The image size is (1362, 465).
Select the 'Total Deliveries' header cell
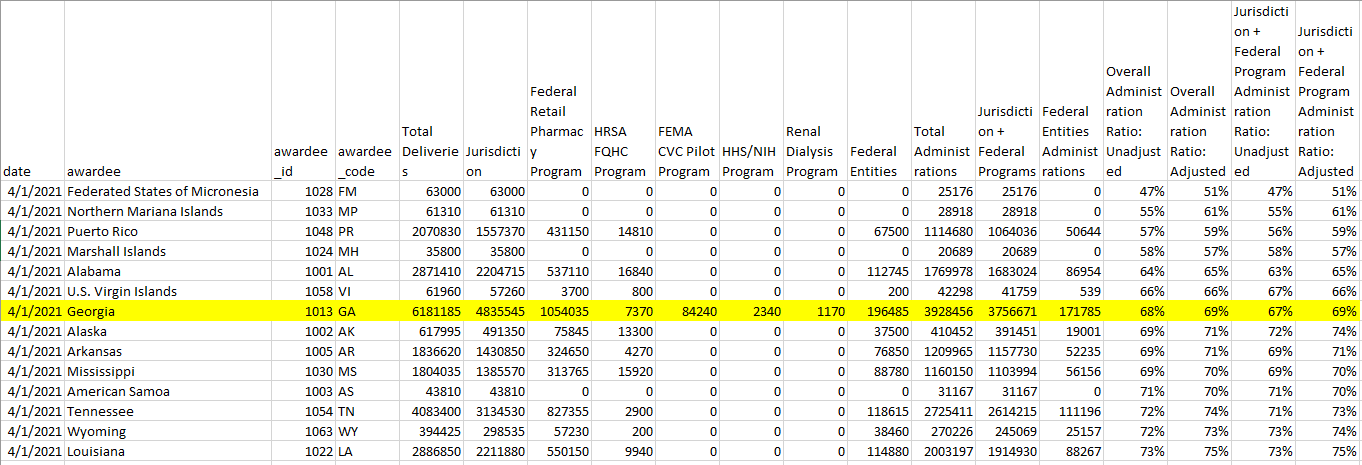pos(430,91)
